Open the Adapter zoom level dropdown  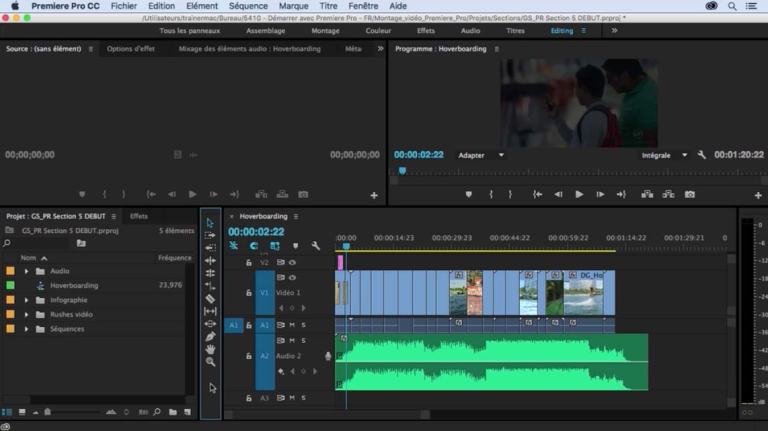(480, 155)
